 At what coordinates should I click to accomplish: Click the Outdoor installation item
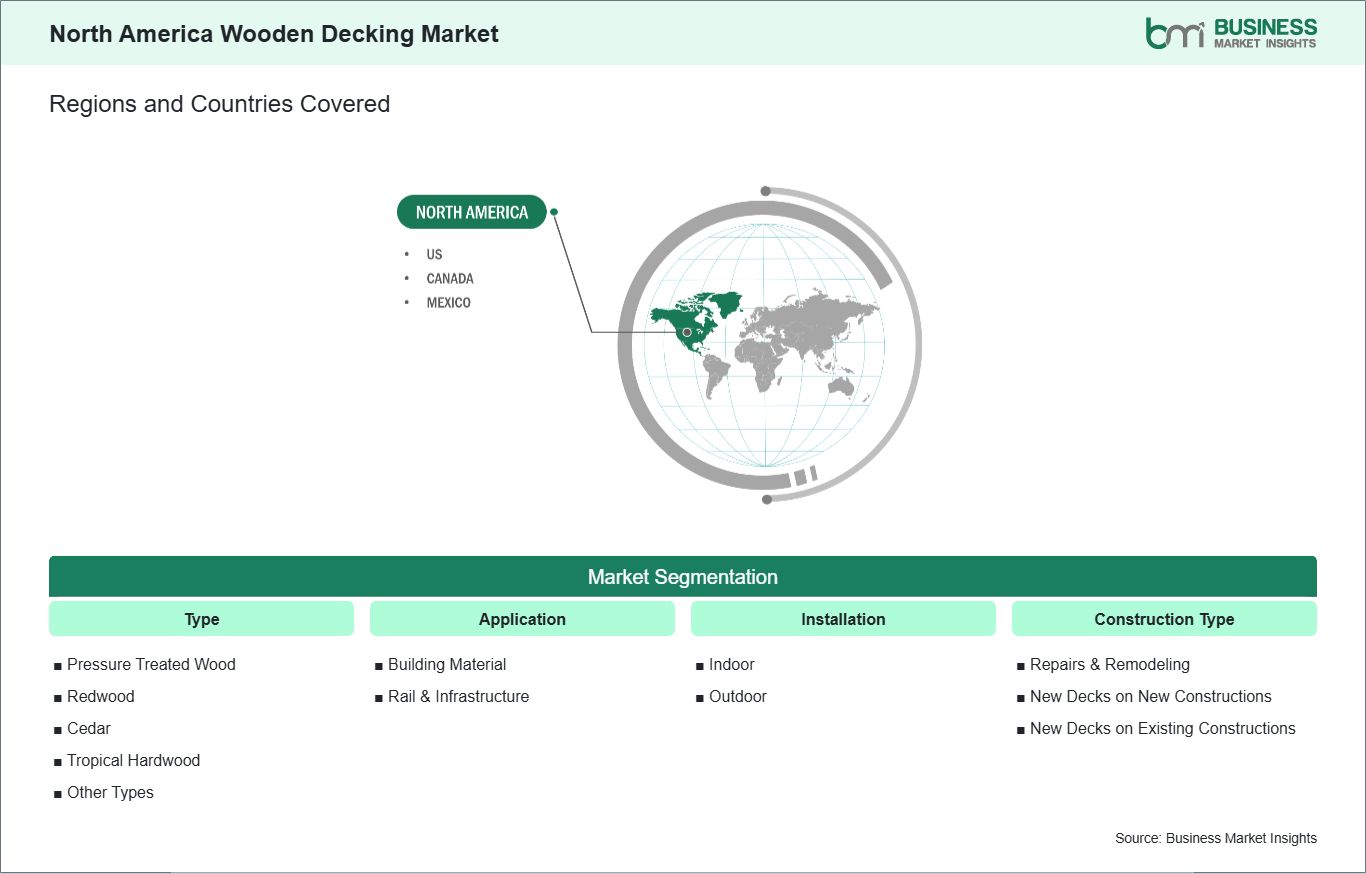(738, 696)
